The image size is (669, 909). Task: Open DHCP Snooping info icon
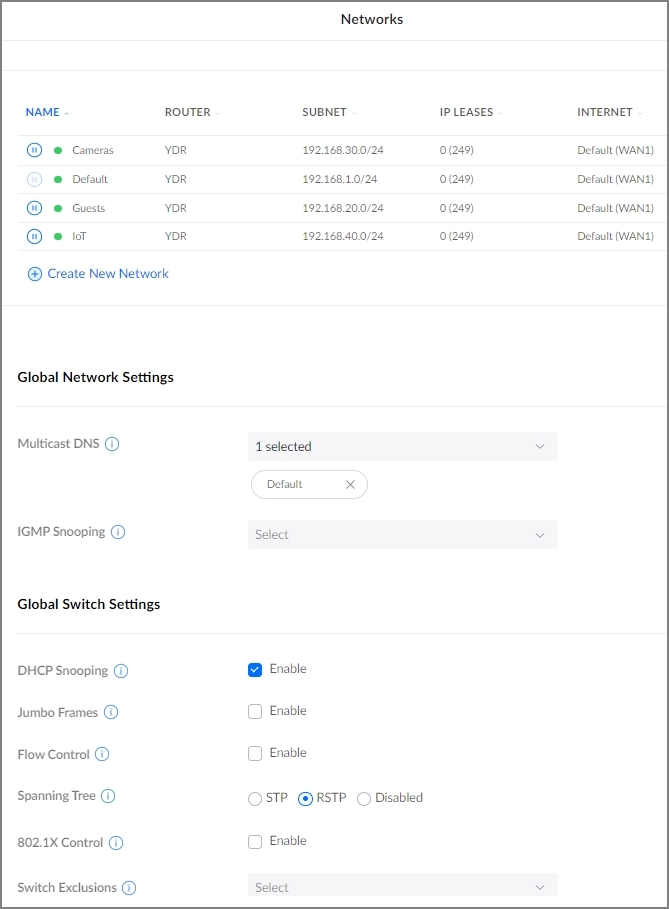pos(121,671)
